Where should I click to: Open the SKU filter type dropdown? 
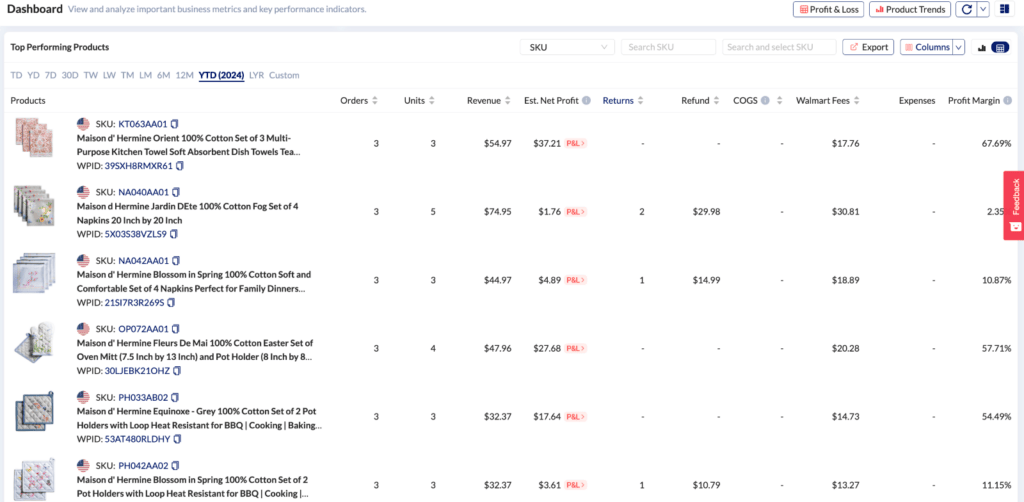(x=567, y=47)
